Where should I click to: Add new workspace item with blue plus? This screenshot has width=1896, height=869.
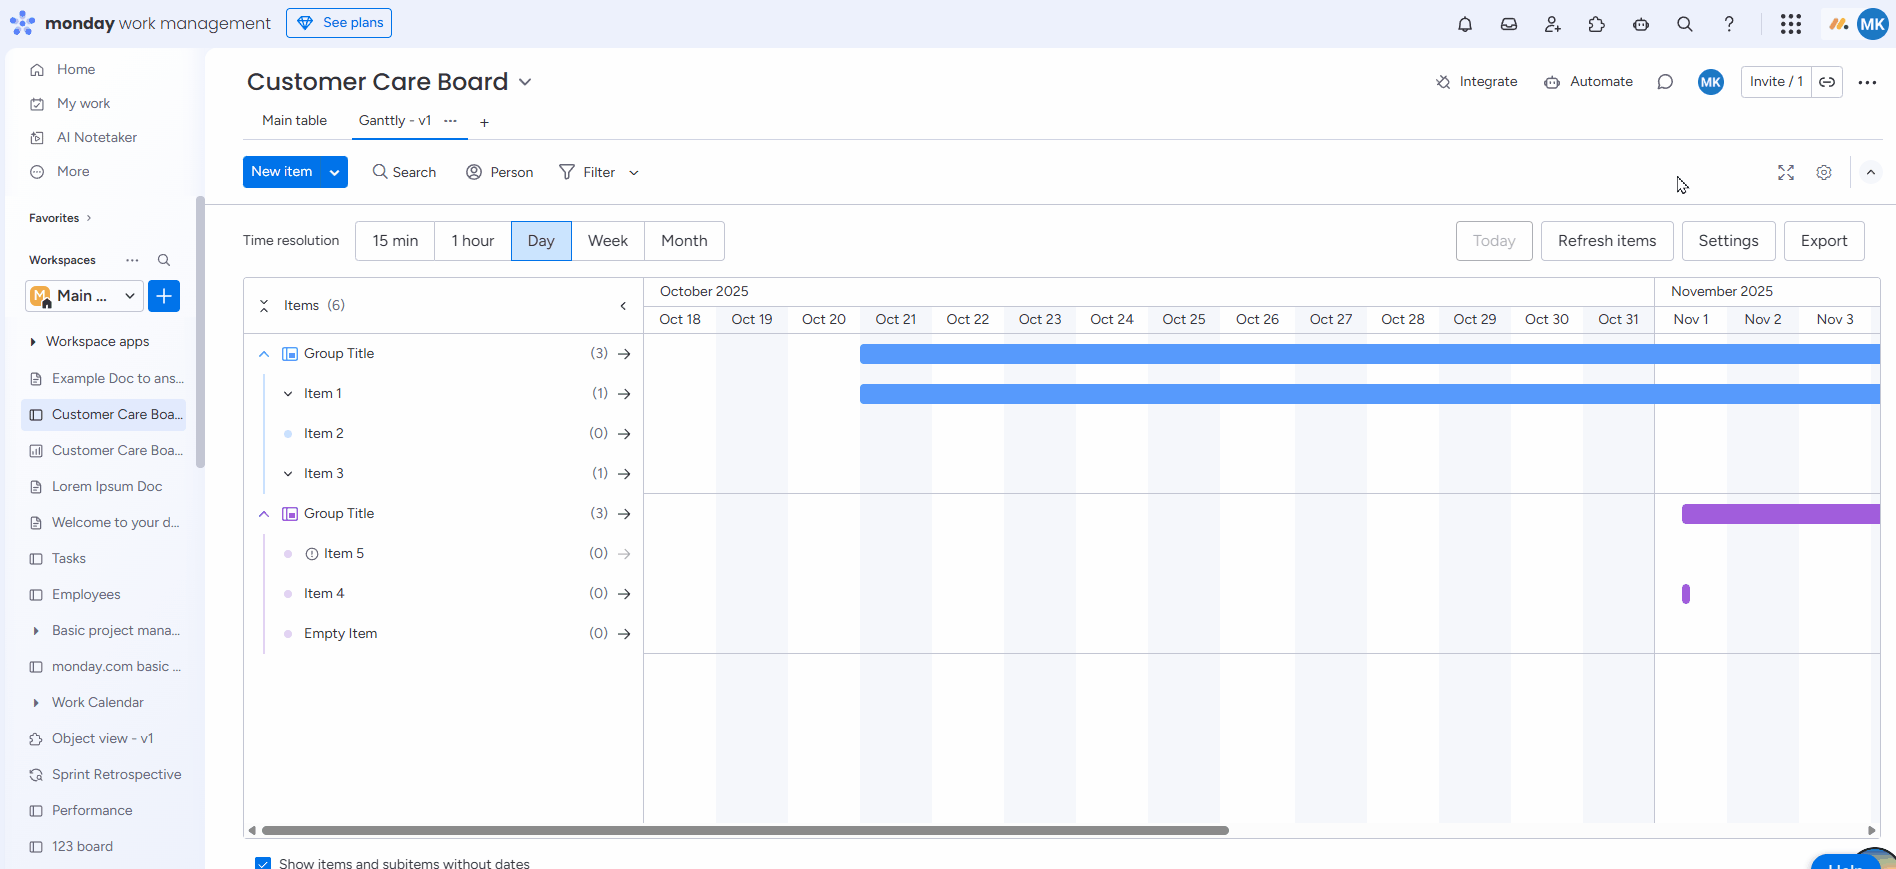click(164, 296)
